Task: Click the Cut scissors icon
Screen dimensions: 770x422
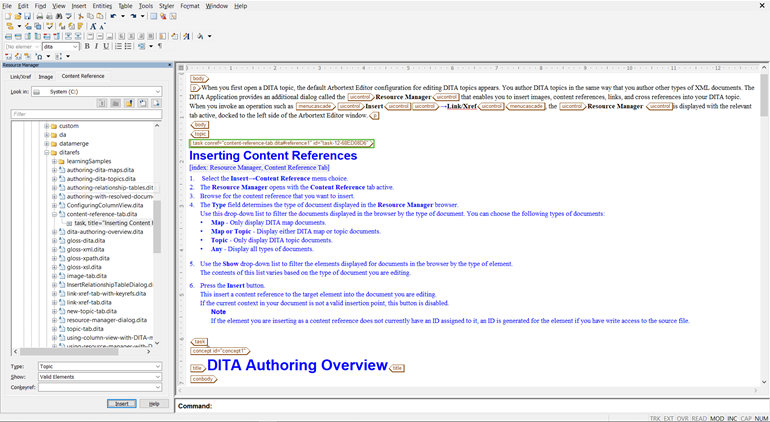Action: pyautogui.click(x=81, y=16)
